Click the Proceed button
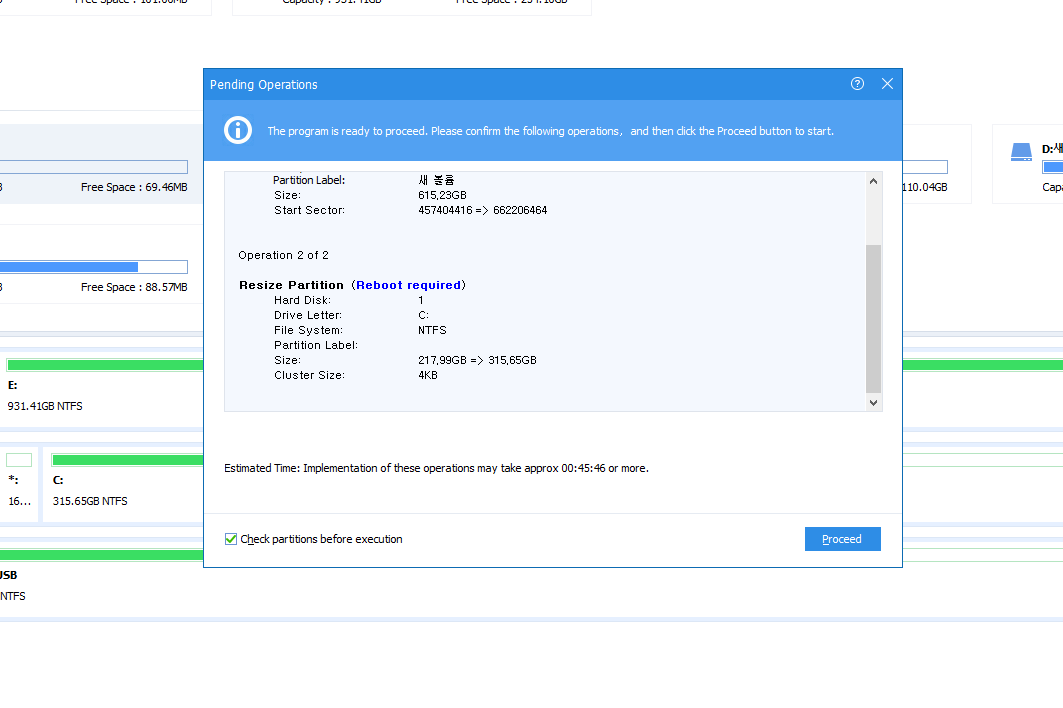1063x708 pixels. [x=843, y=539]
